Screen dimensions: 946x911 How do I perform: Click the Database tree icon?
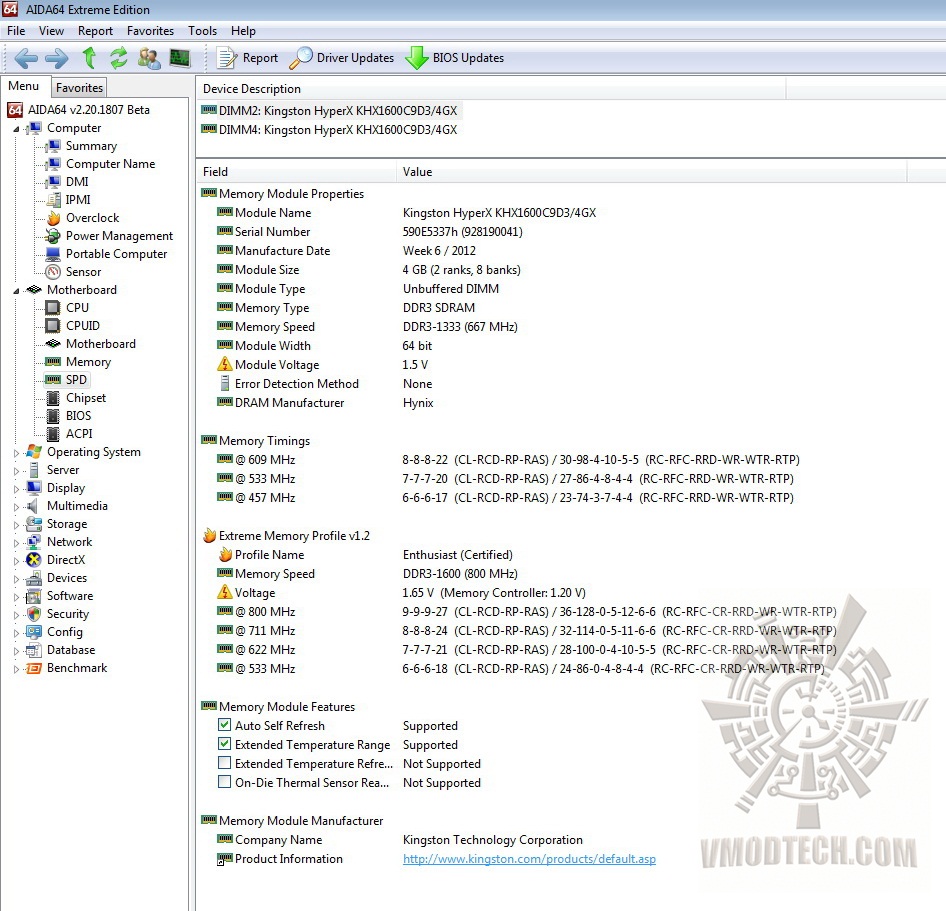click(34, 650)
